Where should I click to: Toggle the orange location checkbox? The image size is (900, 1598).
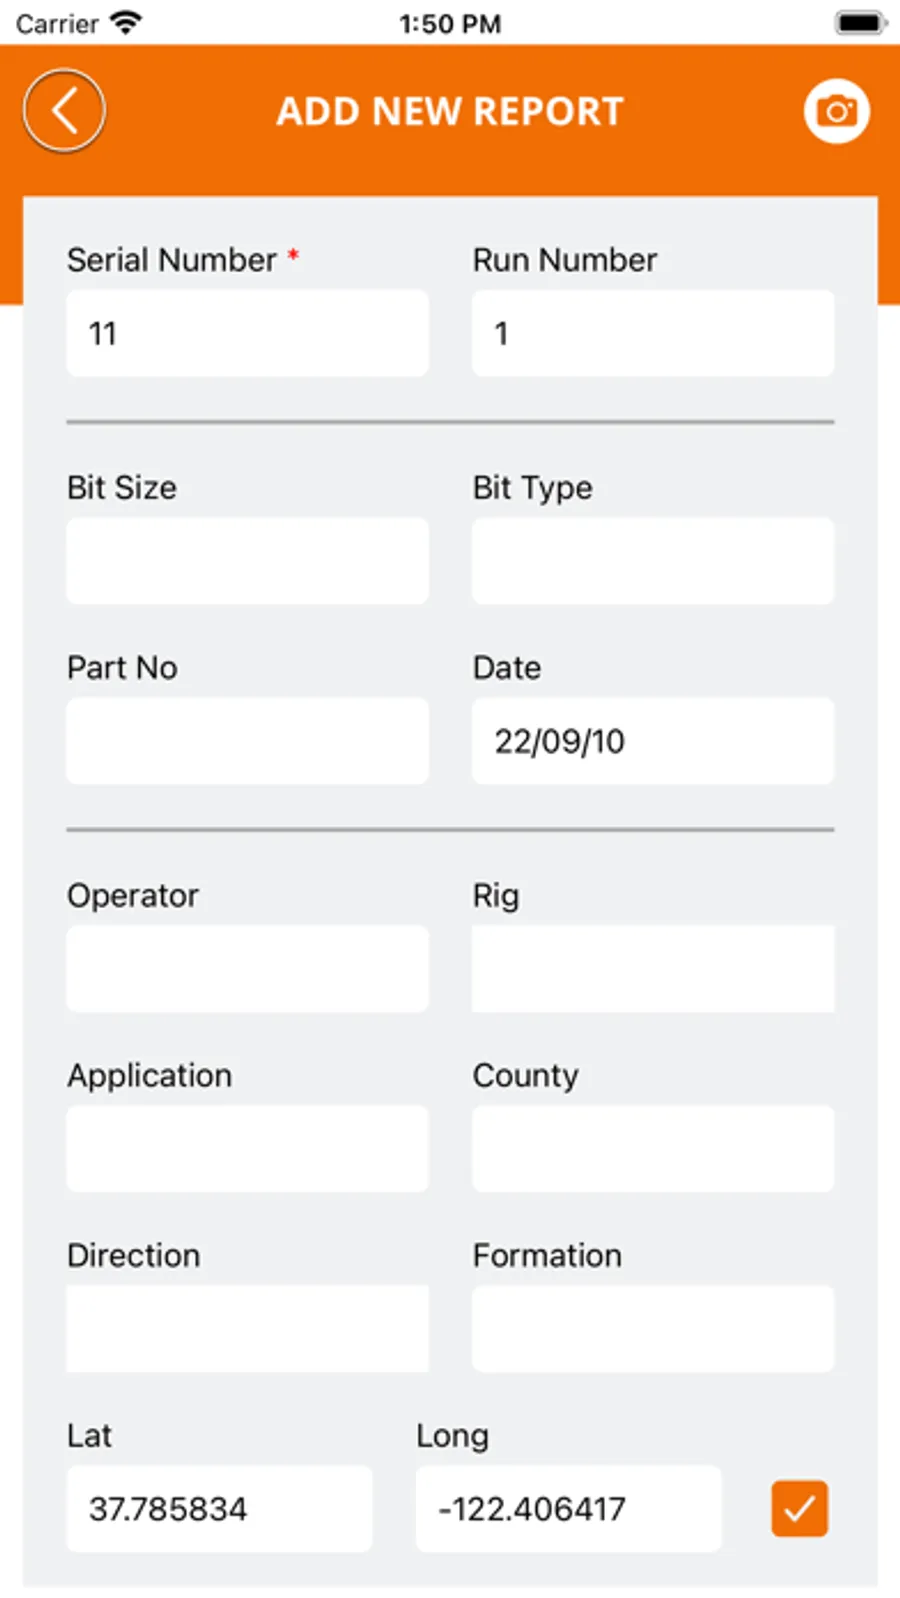pos(799,1508)
